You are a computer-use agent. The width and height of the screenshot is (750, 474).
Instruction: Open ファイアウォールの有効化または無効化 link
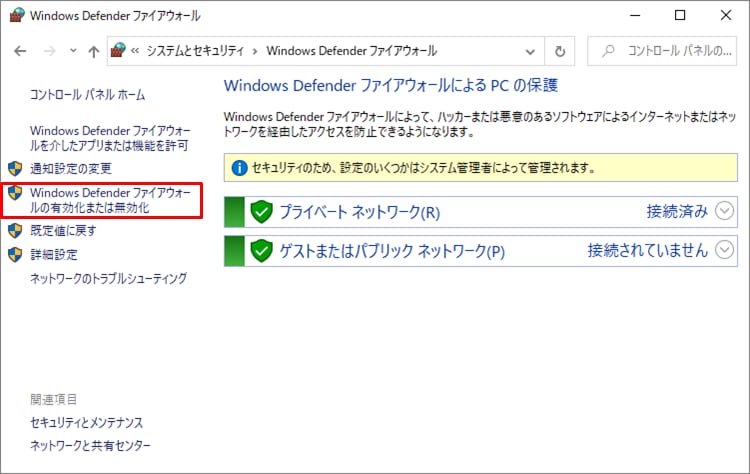[110, 200]
